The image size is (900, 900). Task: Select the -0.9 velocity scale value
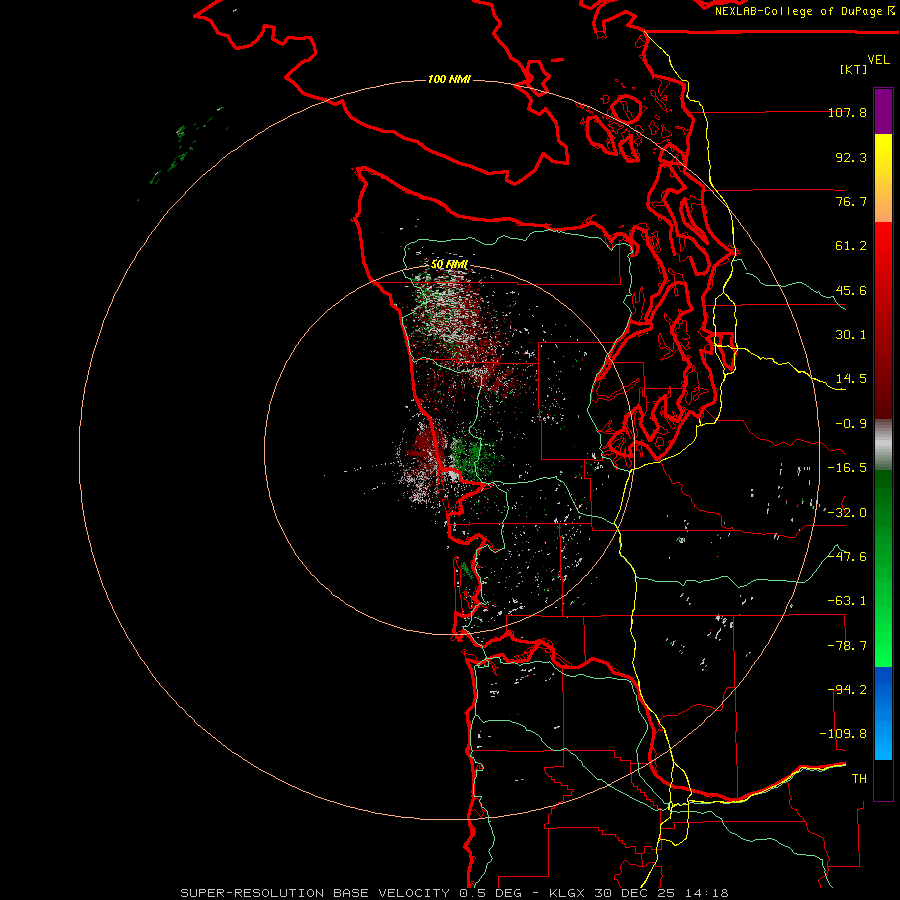point(851,424)
